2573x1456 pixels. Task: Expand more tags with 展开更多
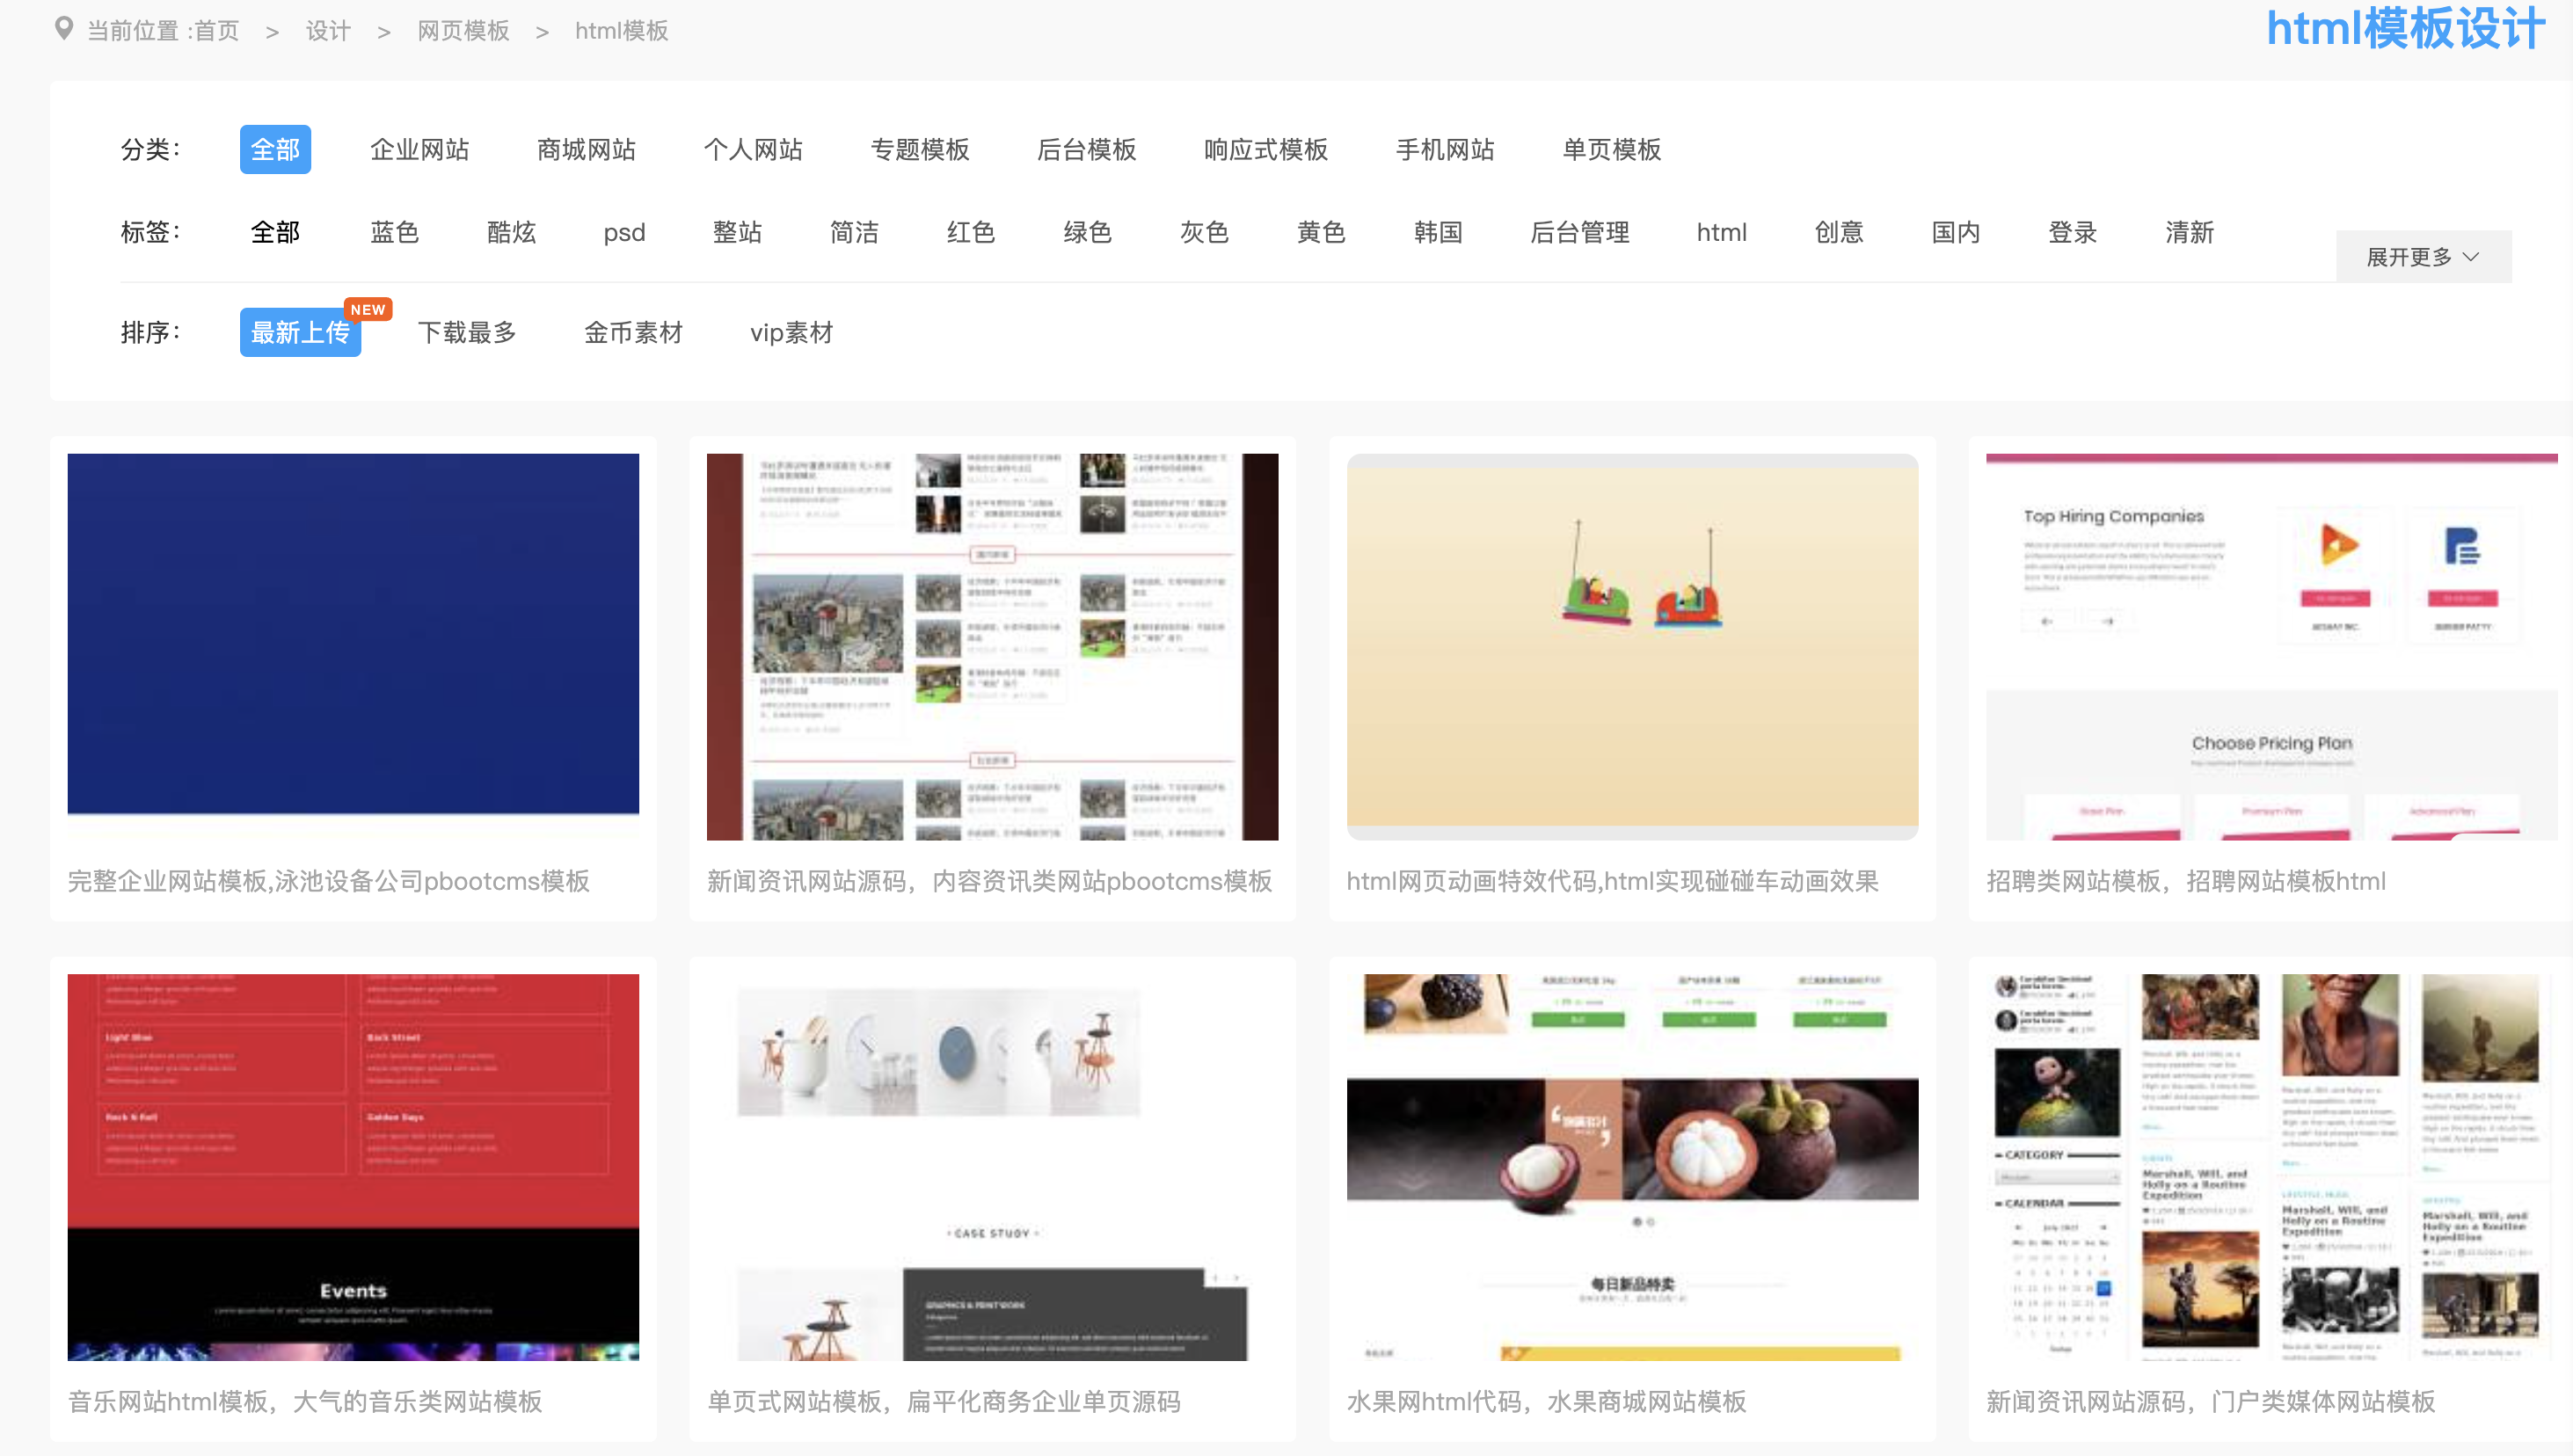click(2422, 257)
